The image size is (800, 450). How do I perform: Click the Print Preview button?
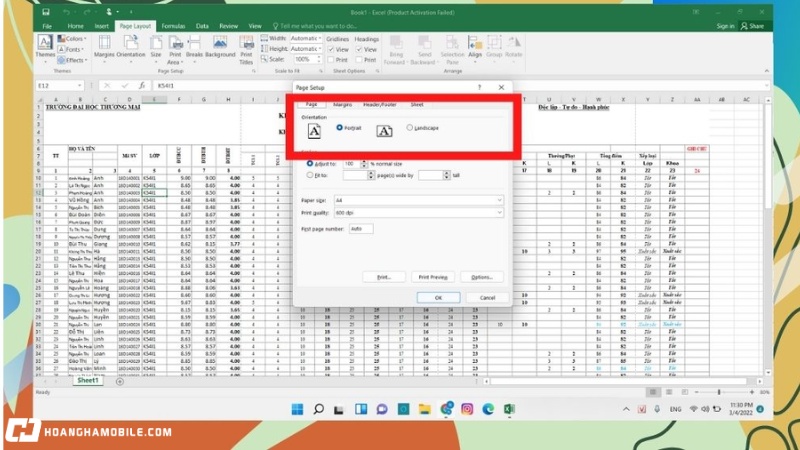pos(433,277)
